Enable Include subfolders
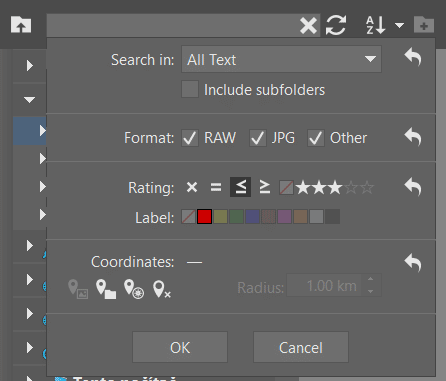The image size is (446, 381). (x=190, y=89)
